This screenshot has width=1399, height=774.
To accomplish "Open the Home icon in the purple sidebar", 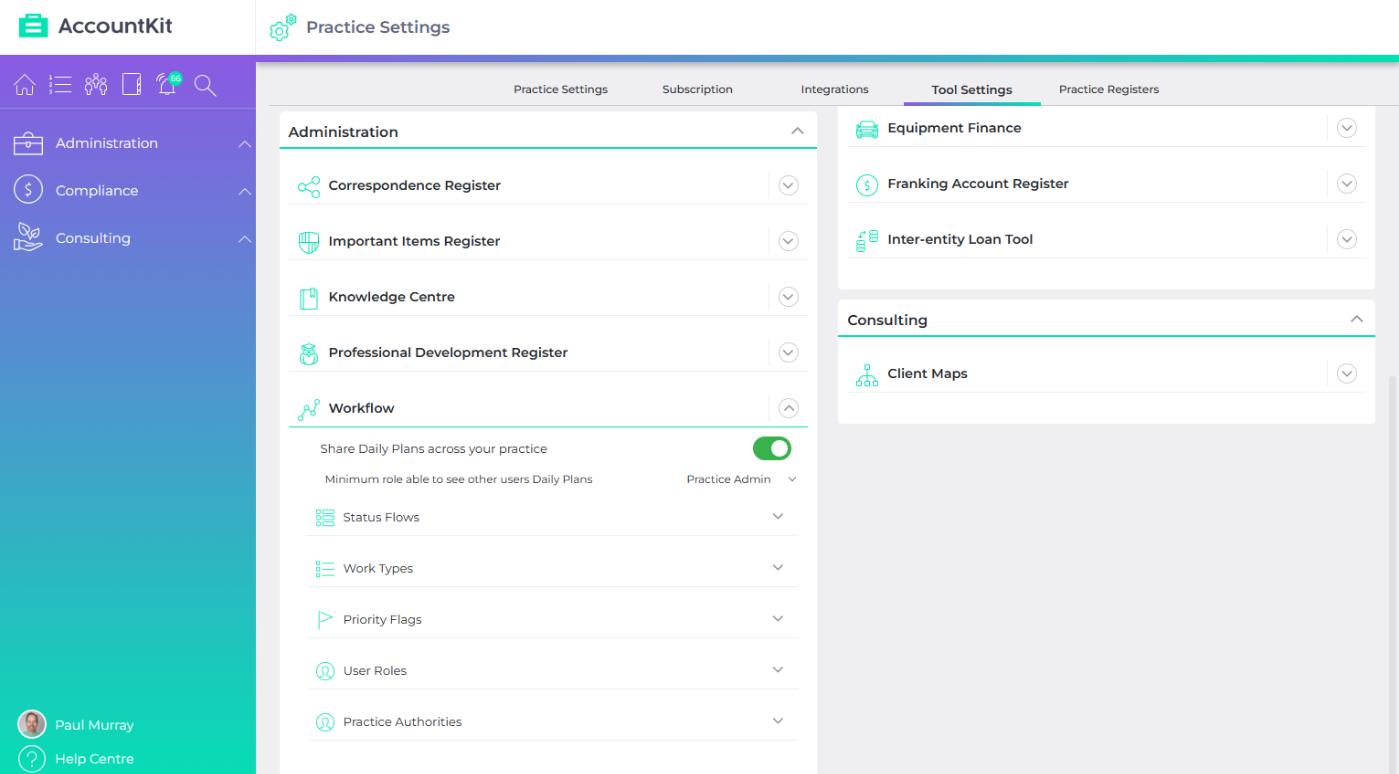I will [24, 84].
